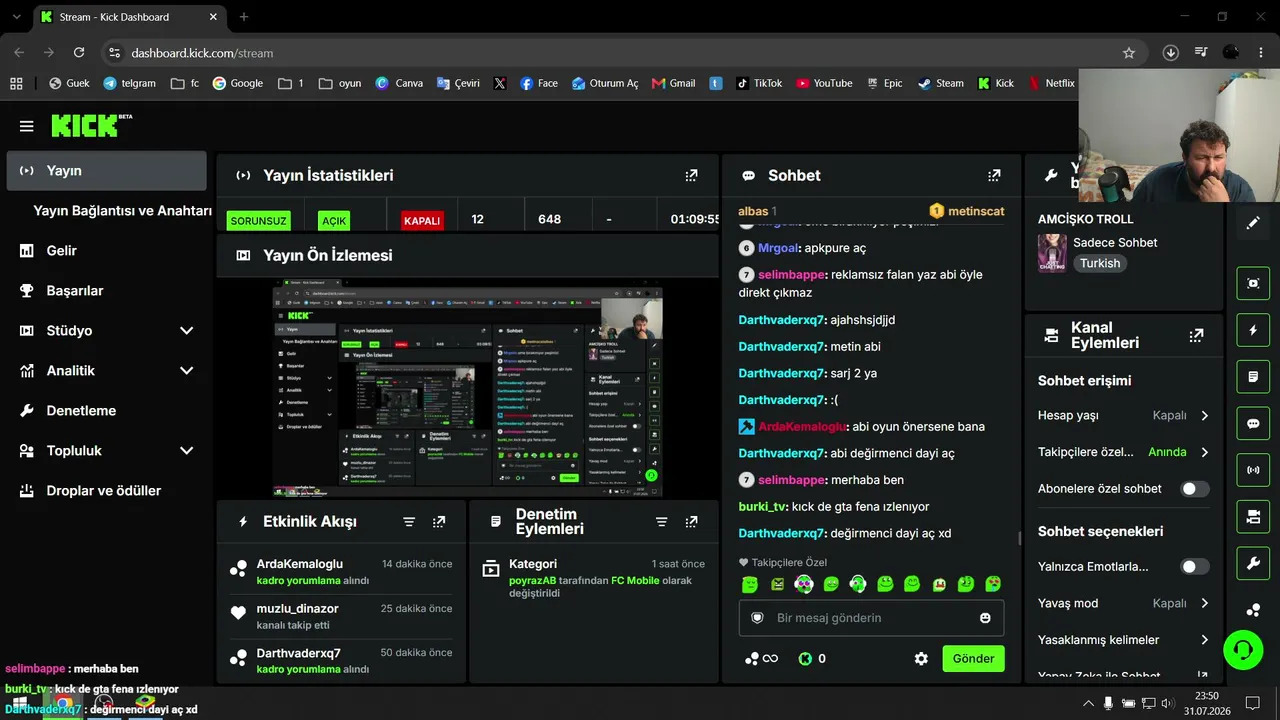Pop out the Sohbet chat panel
Viewport: 1280px width, 720px height.
pyautogui.click(x=994, y=175)
